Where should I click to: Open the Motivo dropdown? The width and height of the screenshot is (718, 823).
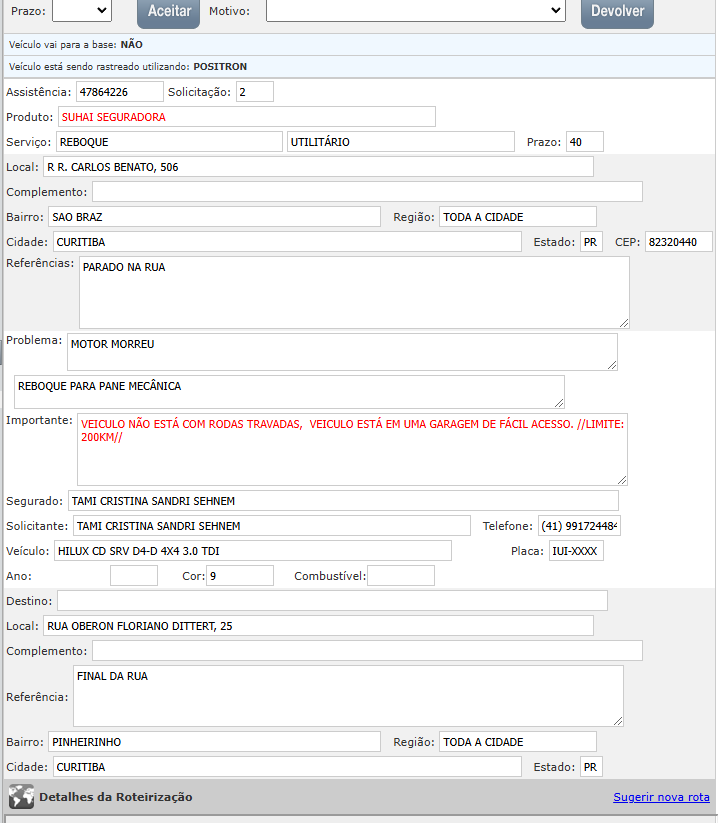416,10
